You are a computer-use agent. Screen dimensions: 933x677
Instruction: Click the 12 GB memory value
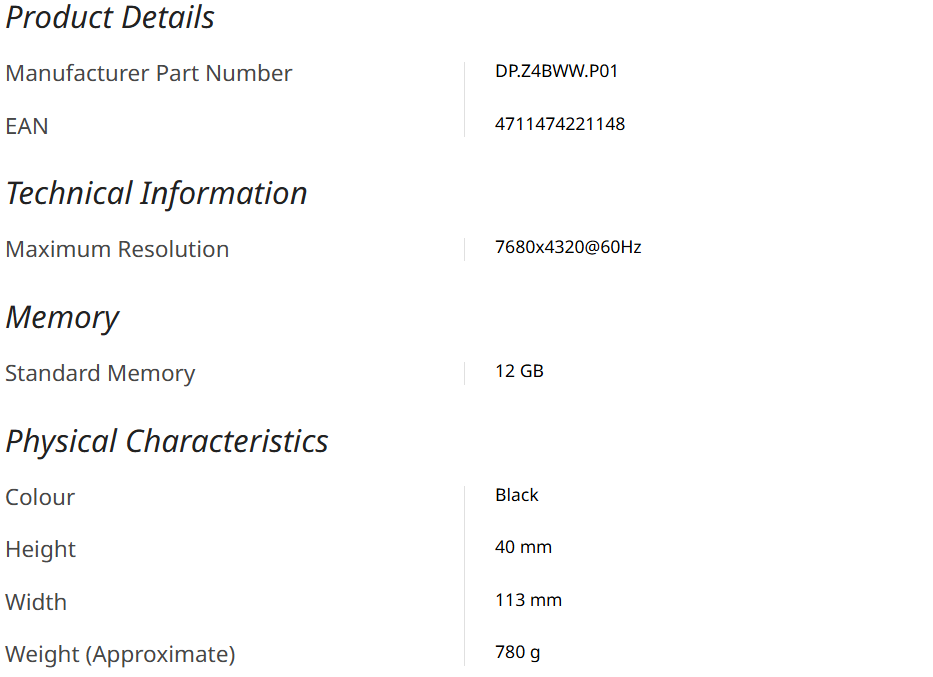point(519,371)
